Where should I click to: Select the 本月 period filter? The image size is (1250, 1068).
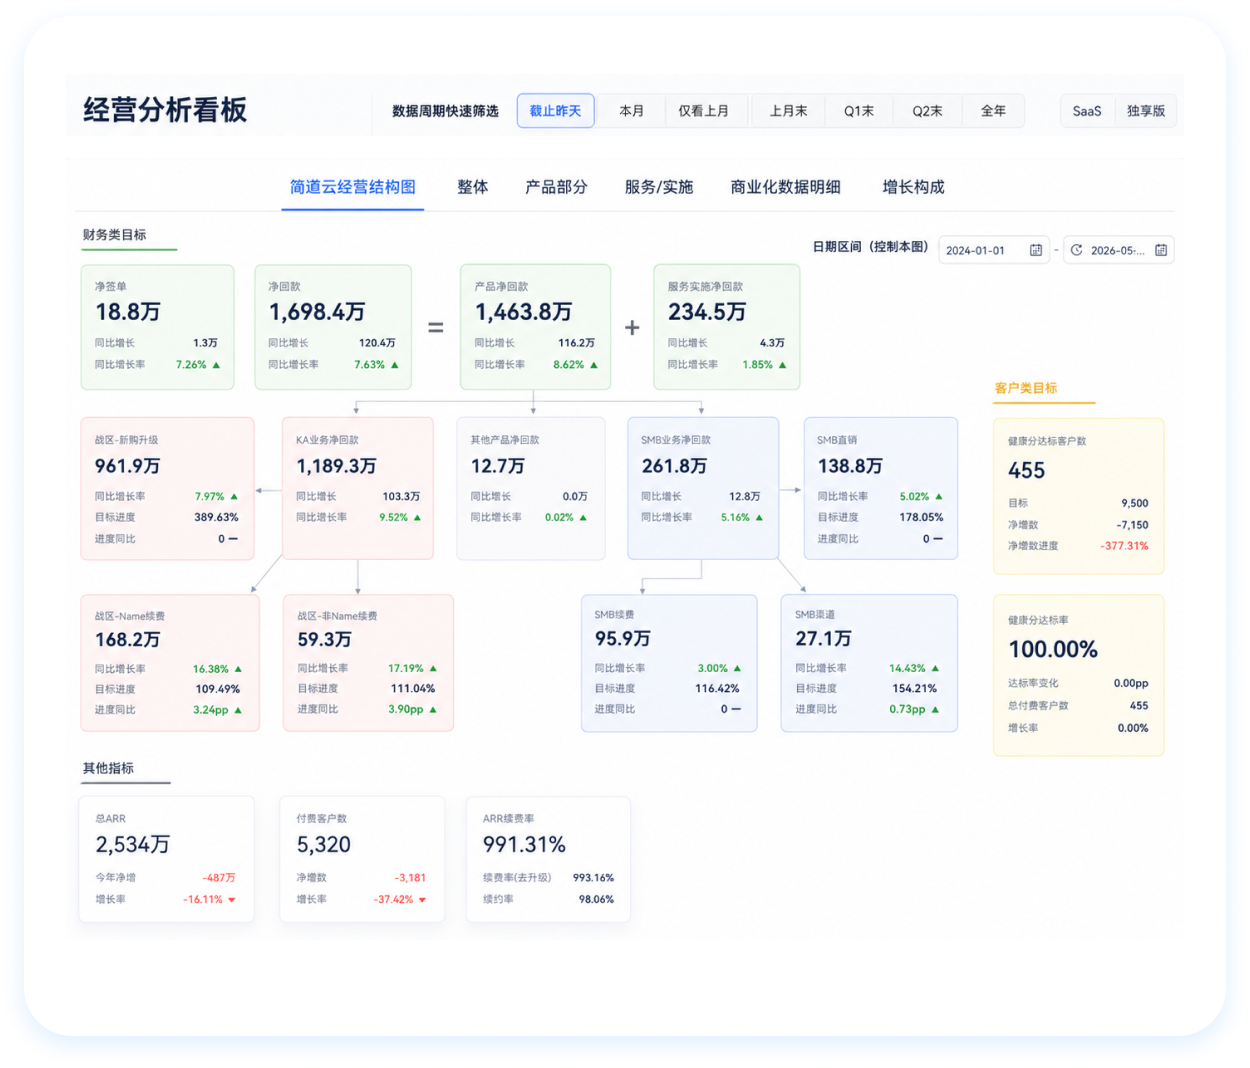click(631, 111)
